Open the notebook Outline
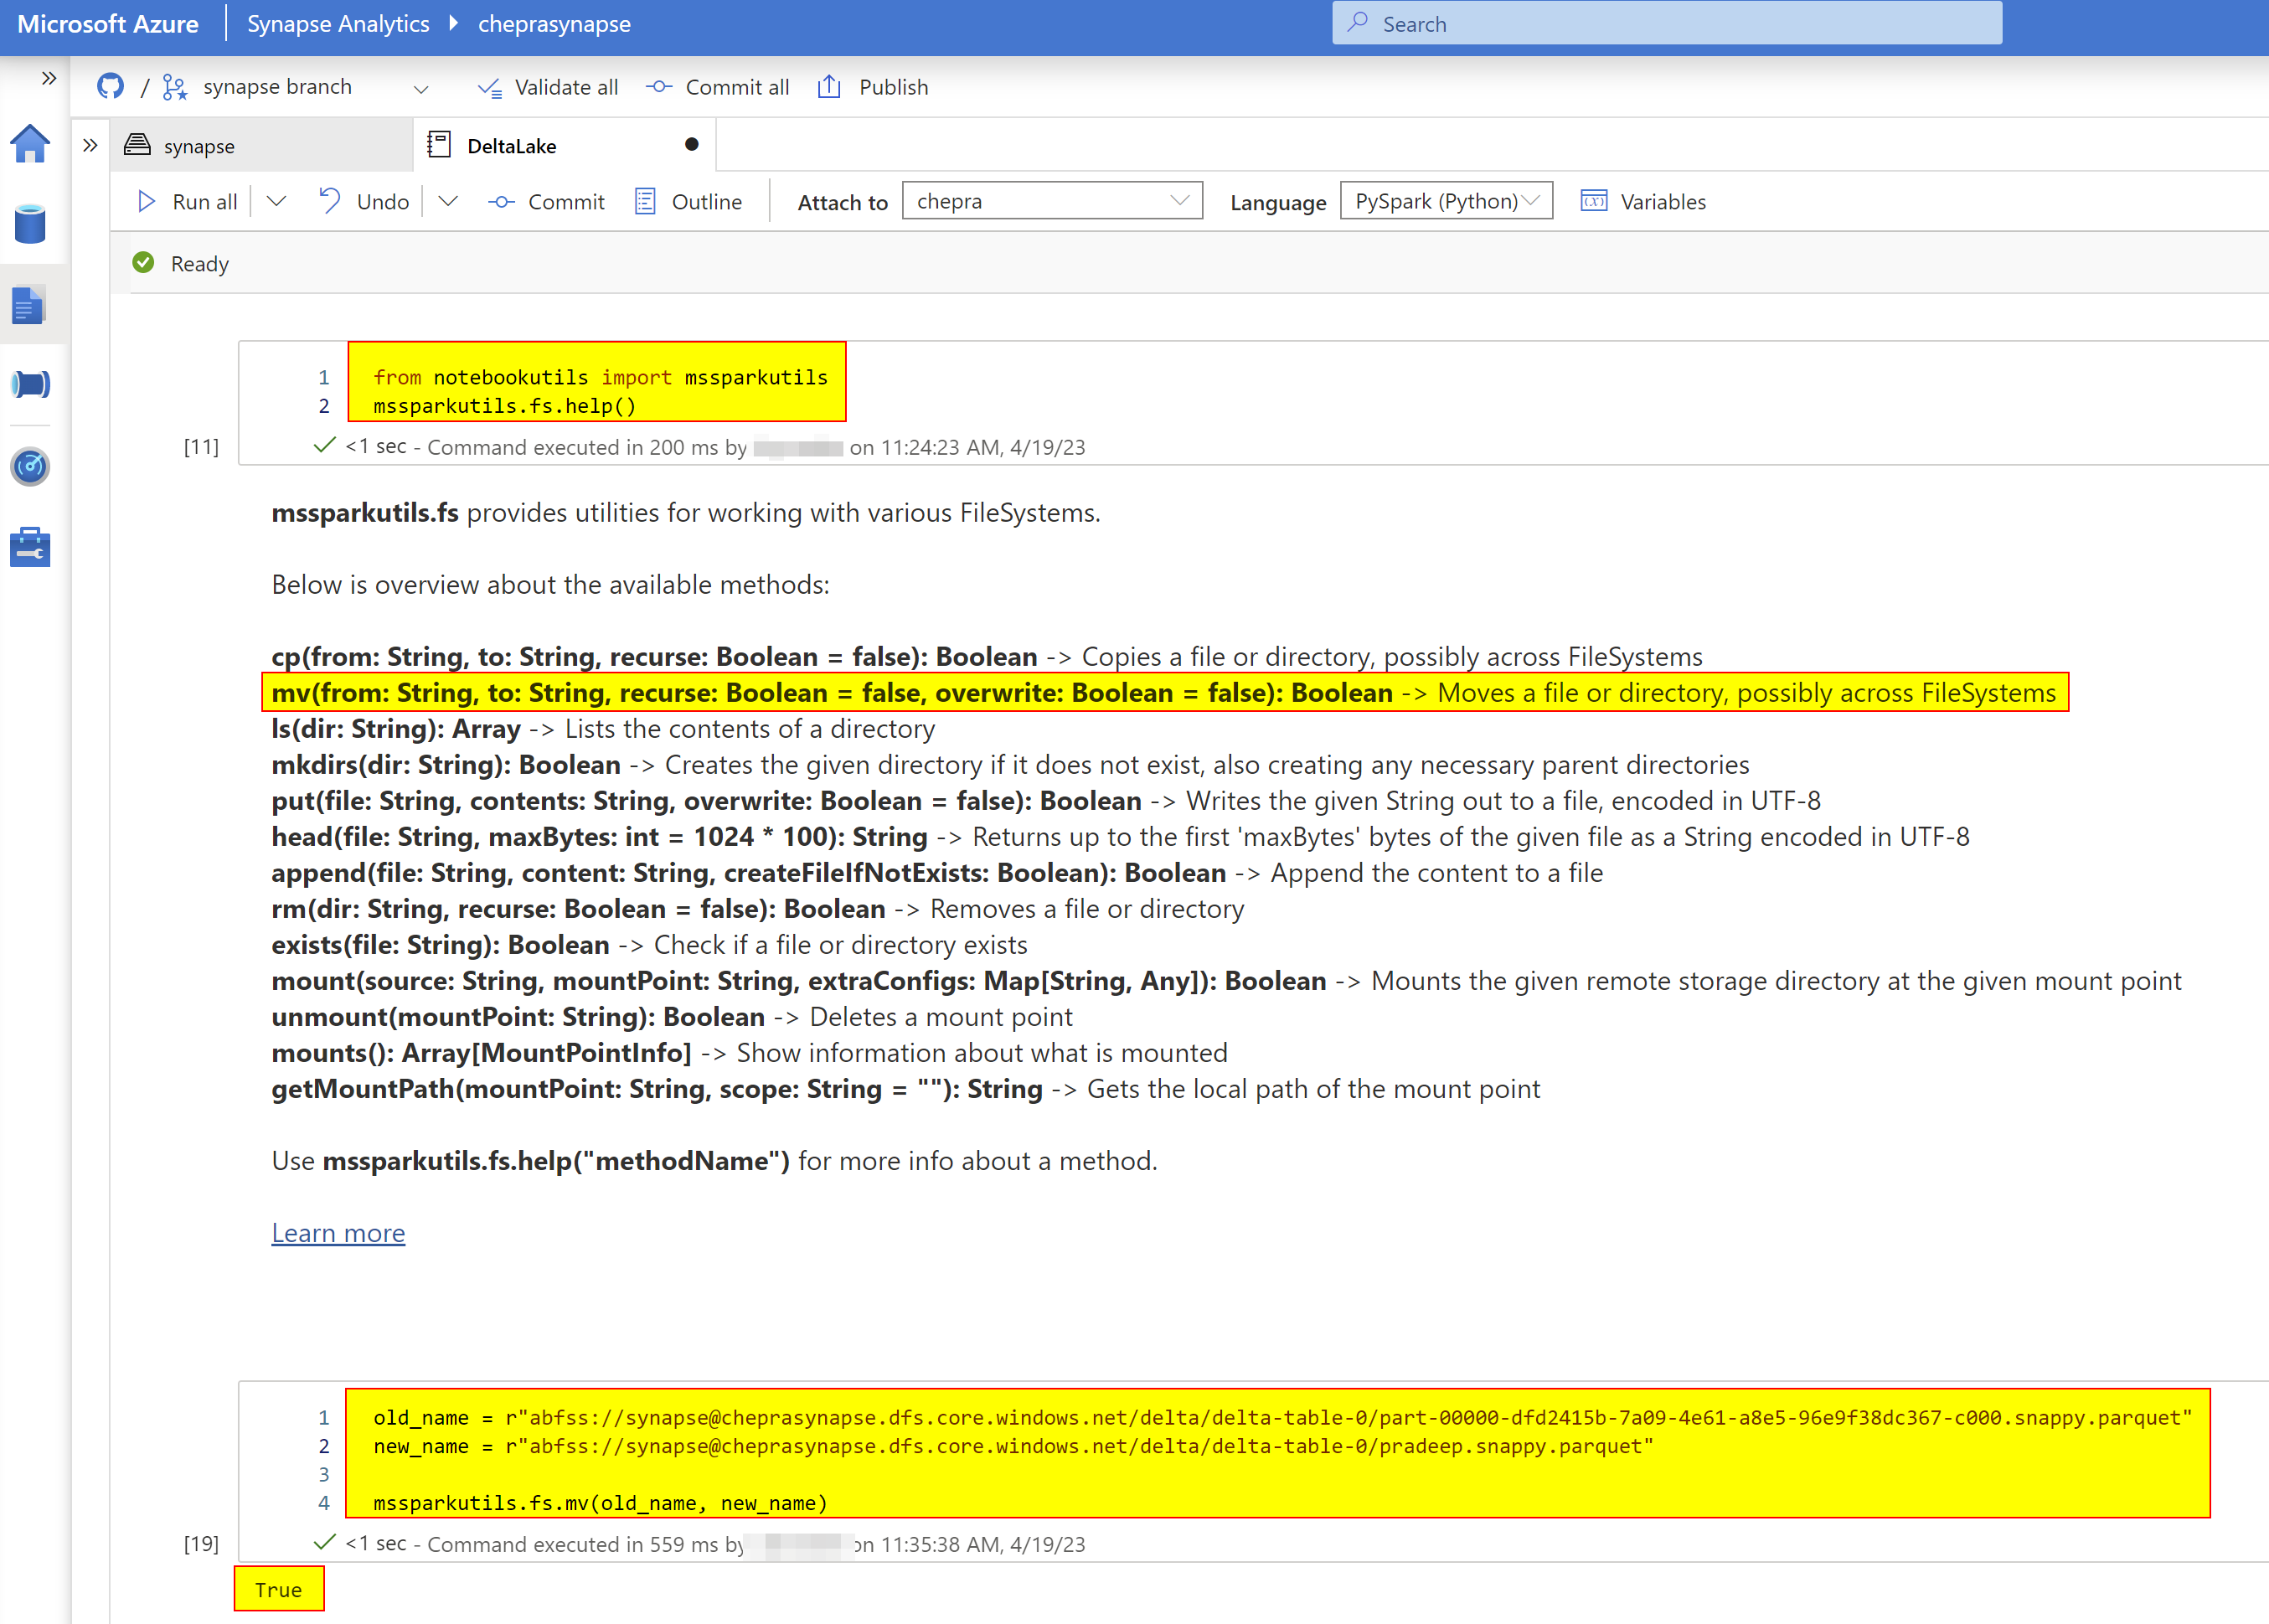This screenshot has width=2269, height=1624. (x=689, y=202)
